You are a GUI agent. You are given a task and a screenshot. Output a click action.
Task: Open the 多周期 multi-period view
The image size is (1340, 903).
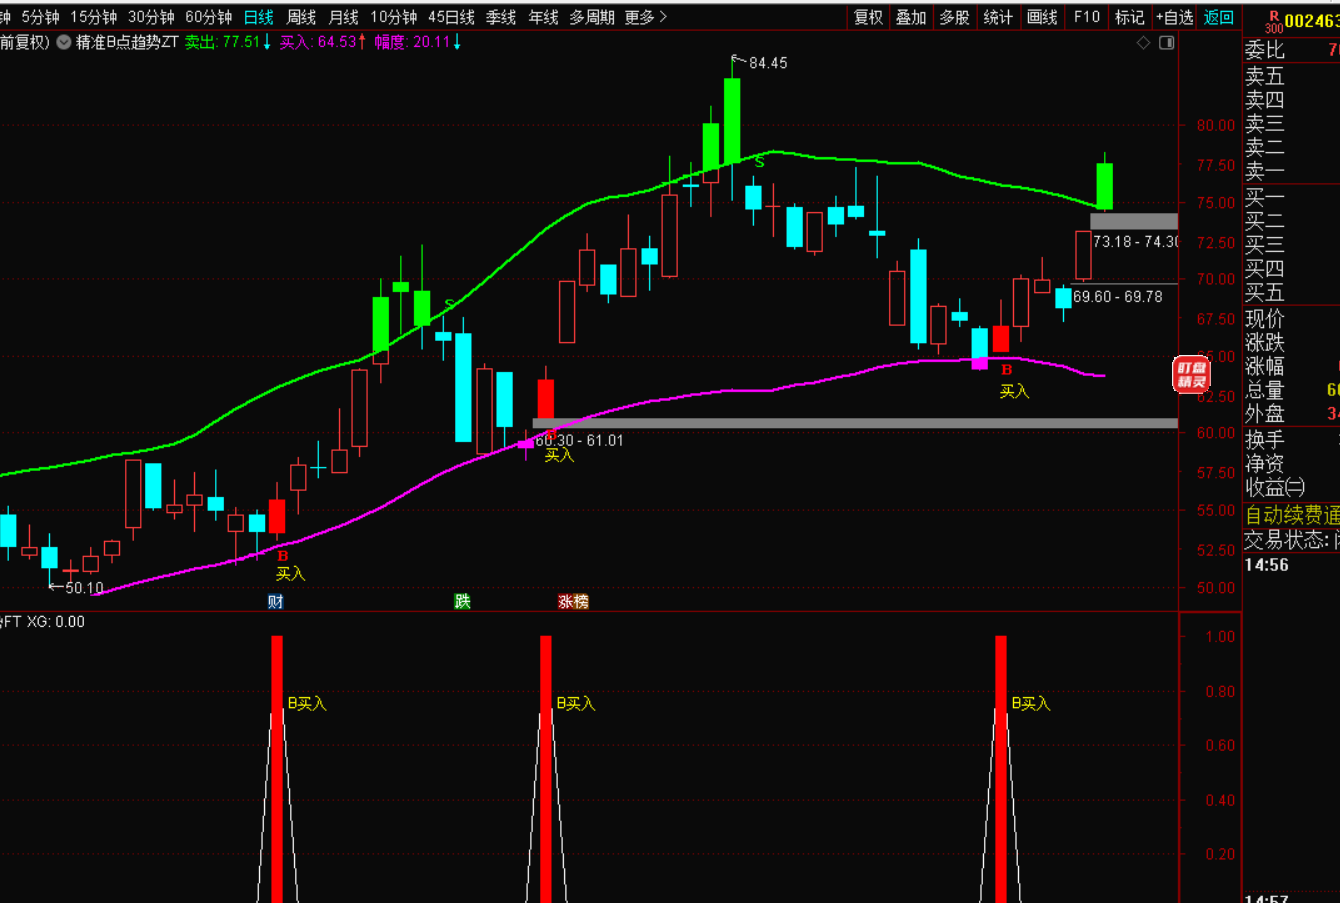592,17
